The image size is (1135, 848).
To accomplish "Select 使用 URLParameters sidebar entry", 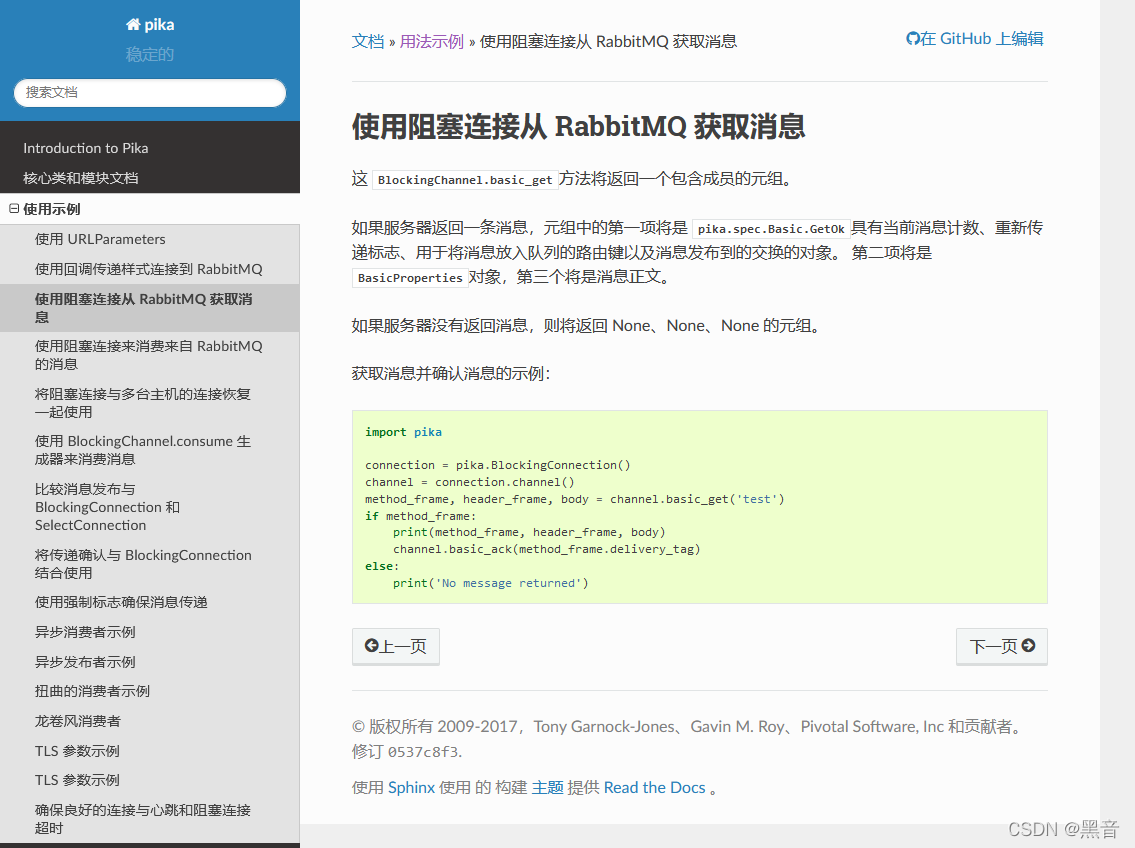I will pos(102,239).
